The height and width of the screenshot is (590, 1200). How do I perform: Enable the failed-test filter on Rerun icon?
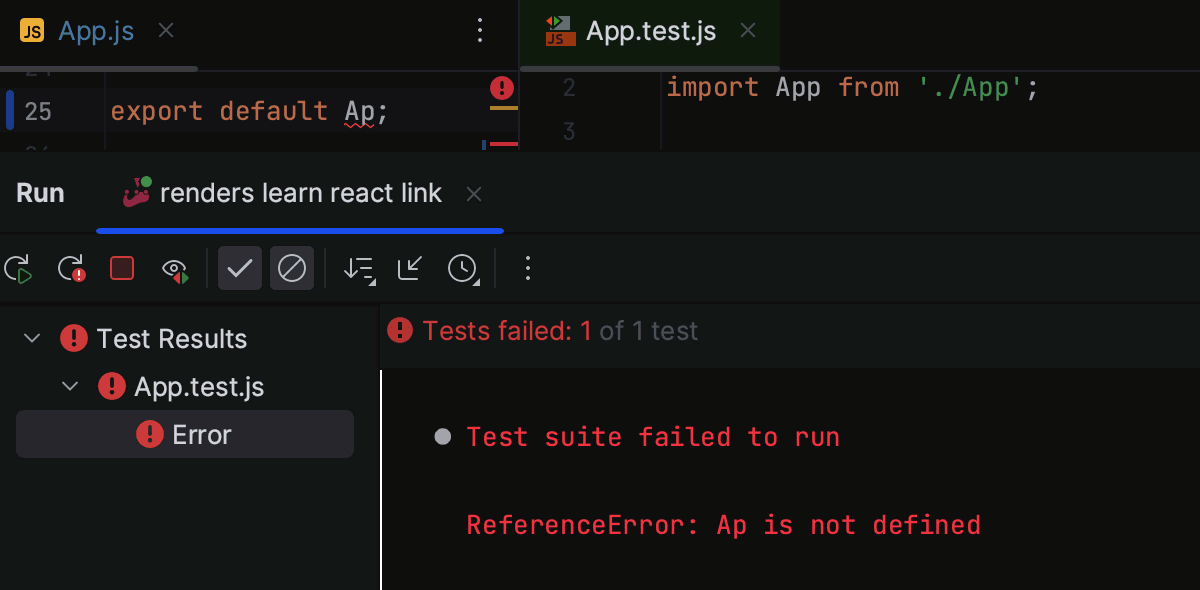click(x=70, y=268)
